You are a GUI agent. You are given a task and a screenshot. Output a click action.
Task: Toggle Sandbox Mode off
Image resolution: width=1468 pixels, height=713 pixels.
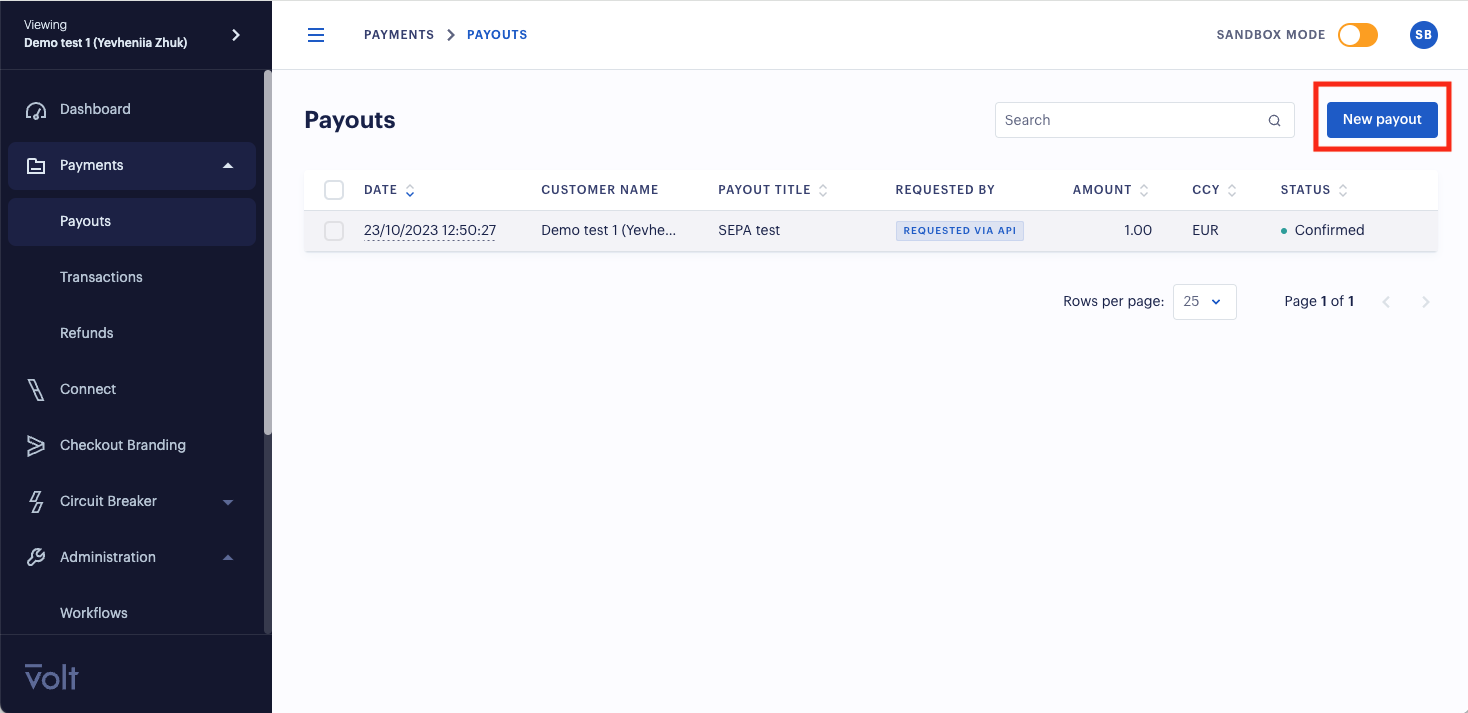click(1357, 34)
